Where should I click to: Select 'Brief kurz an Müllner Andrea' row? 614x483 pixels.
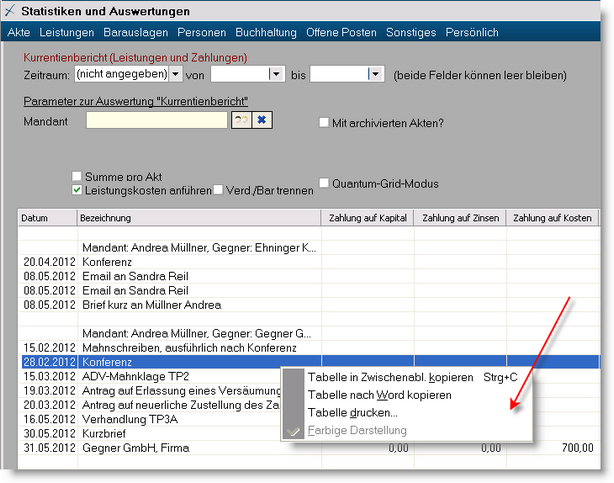coord(309,305)
